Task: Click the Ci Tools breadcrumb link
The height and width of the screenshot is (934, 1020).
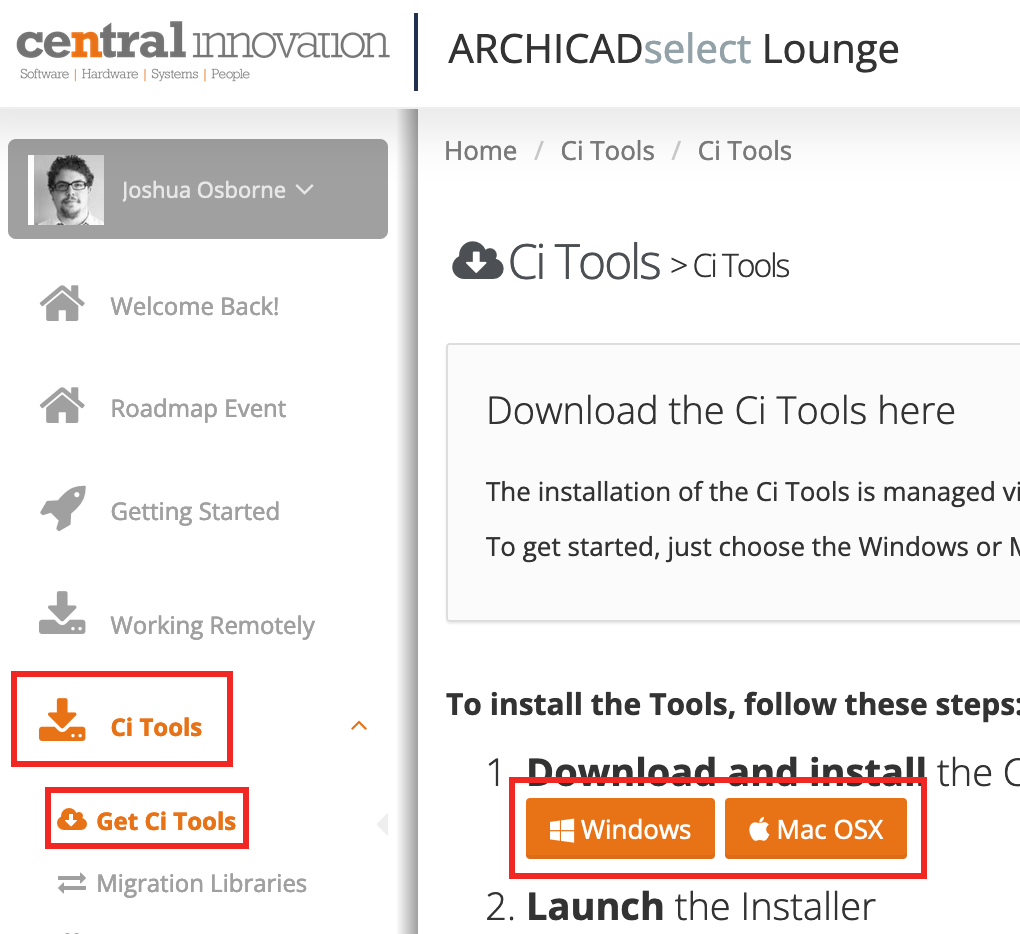Action: click(607, 150)
